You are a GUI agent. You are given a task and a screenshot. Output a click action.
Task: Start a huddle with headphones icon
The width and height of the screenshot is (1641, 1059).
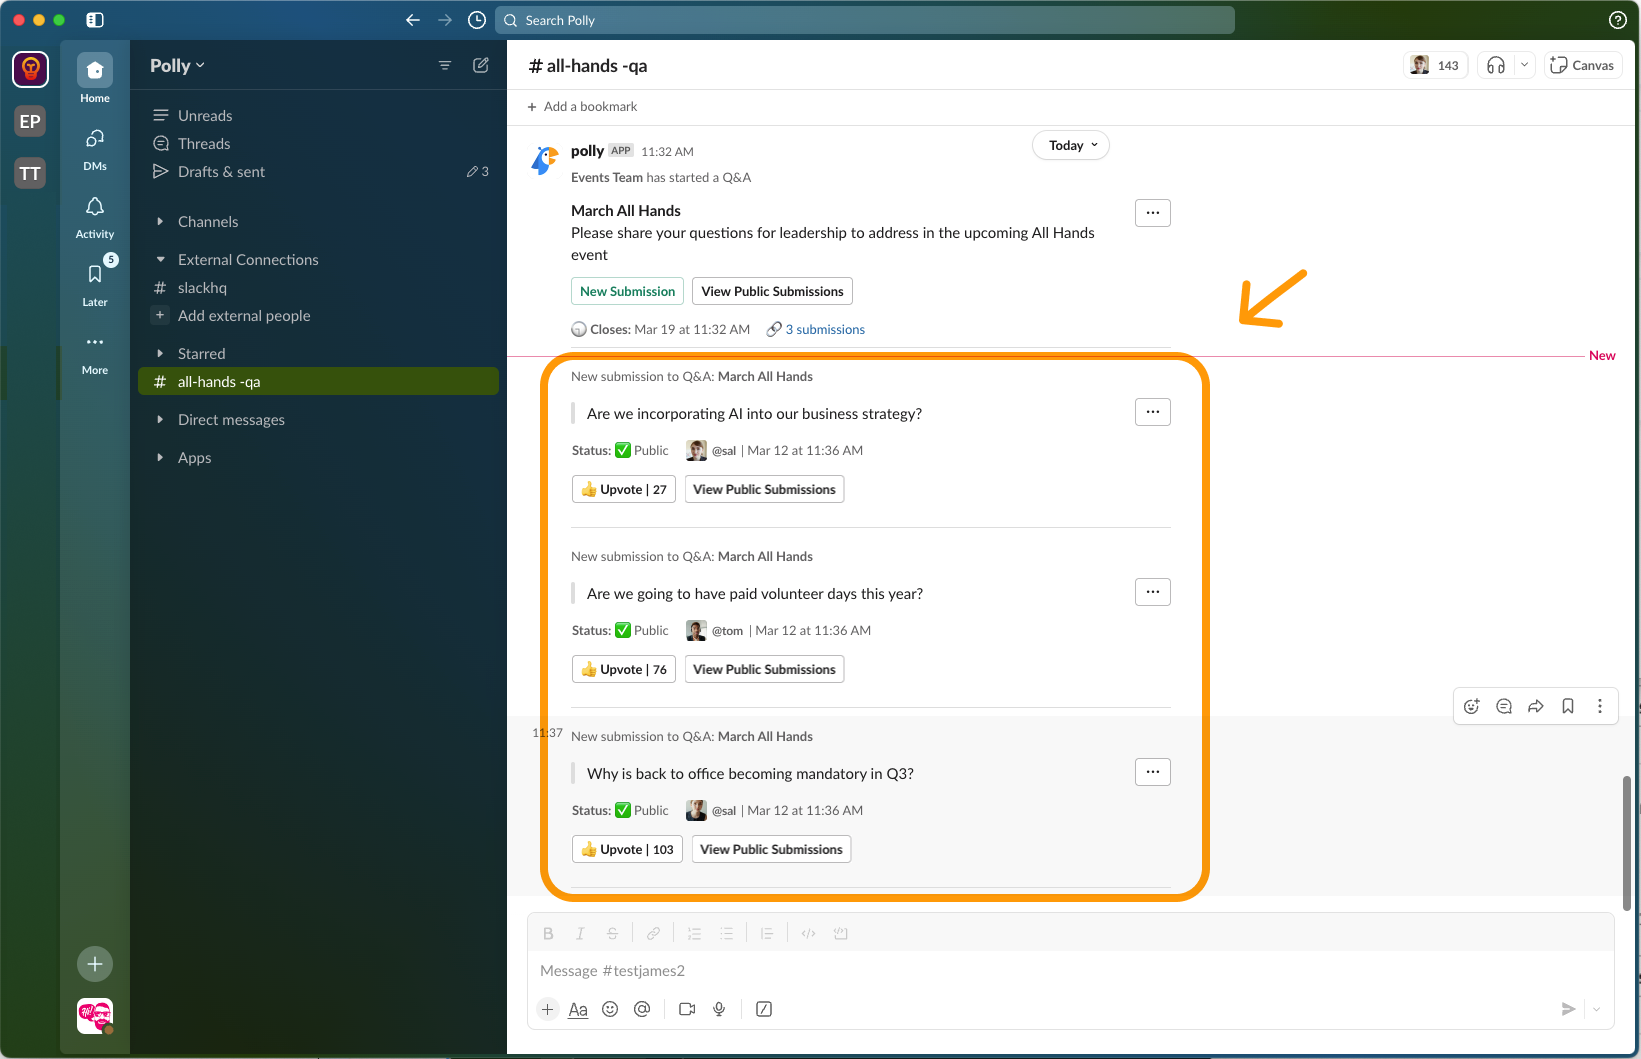1496,65
